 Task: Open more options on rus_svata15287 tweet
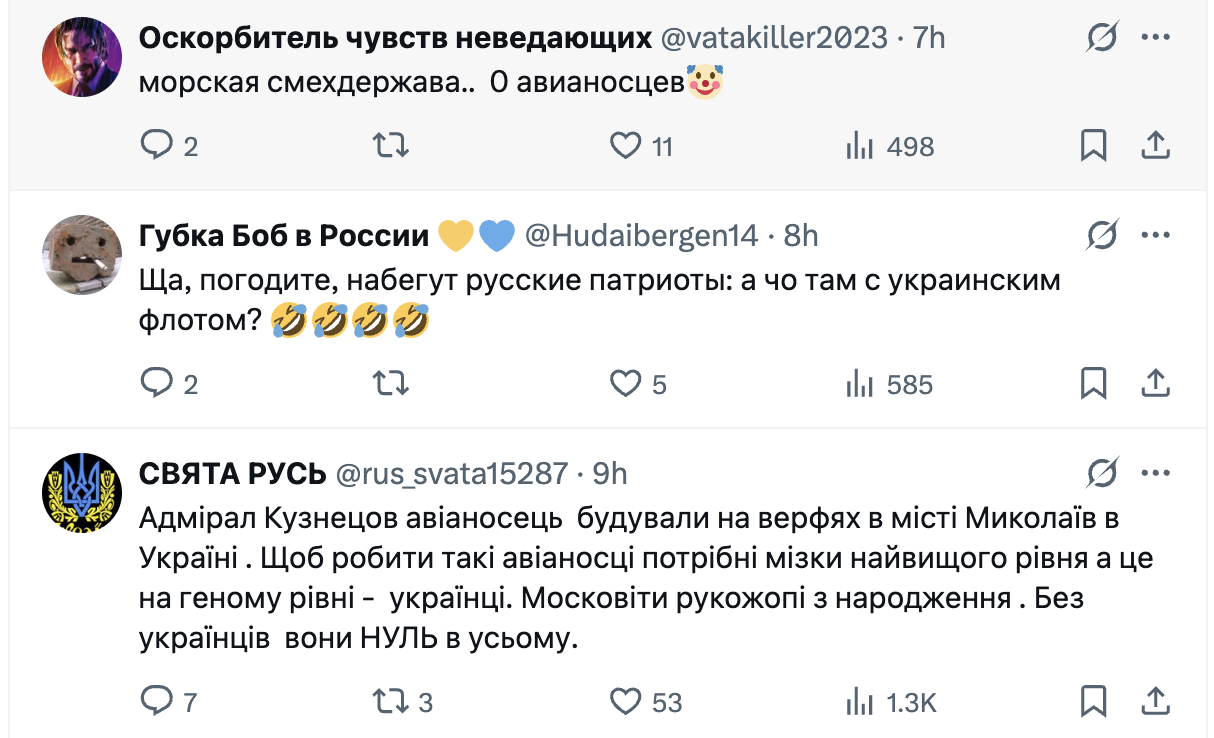pos(1155,473)
